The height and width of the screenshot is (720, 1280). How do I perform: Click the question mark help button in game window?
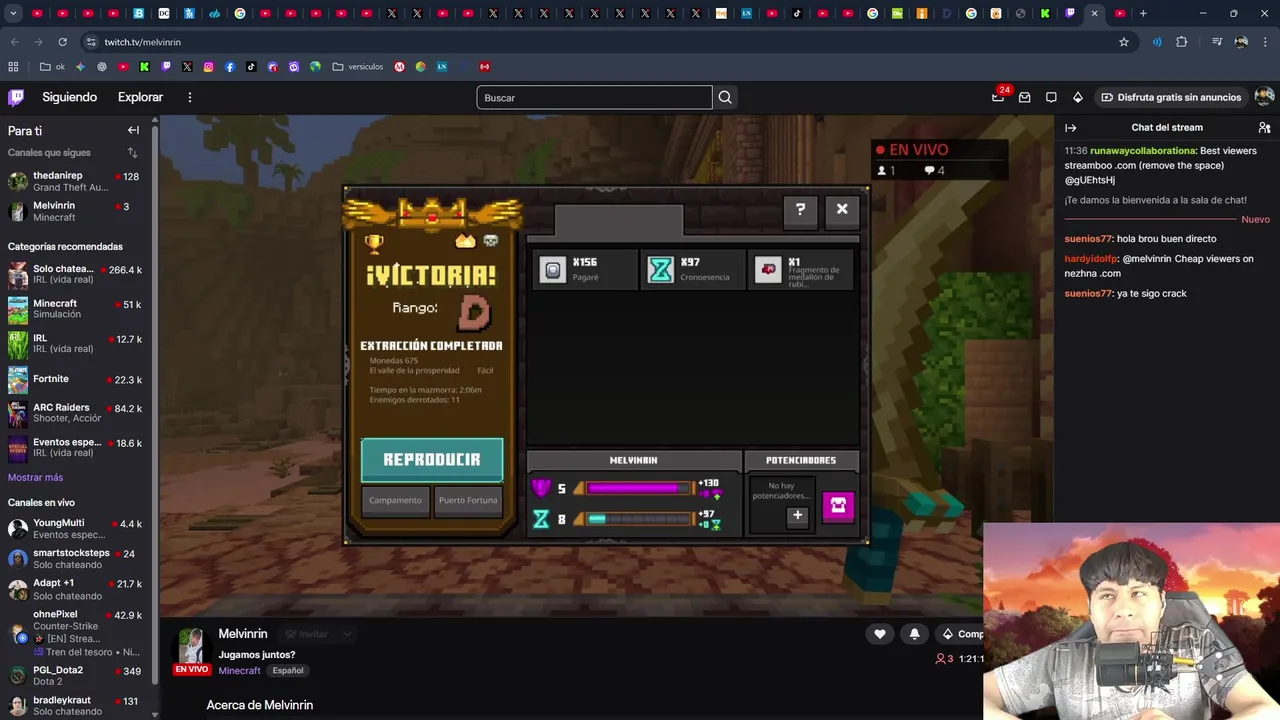[x=800, y=210]
